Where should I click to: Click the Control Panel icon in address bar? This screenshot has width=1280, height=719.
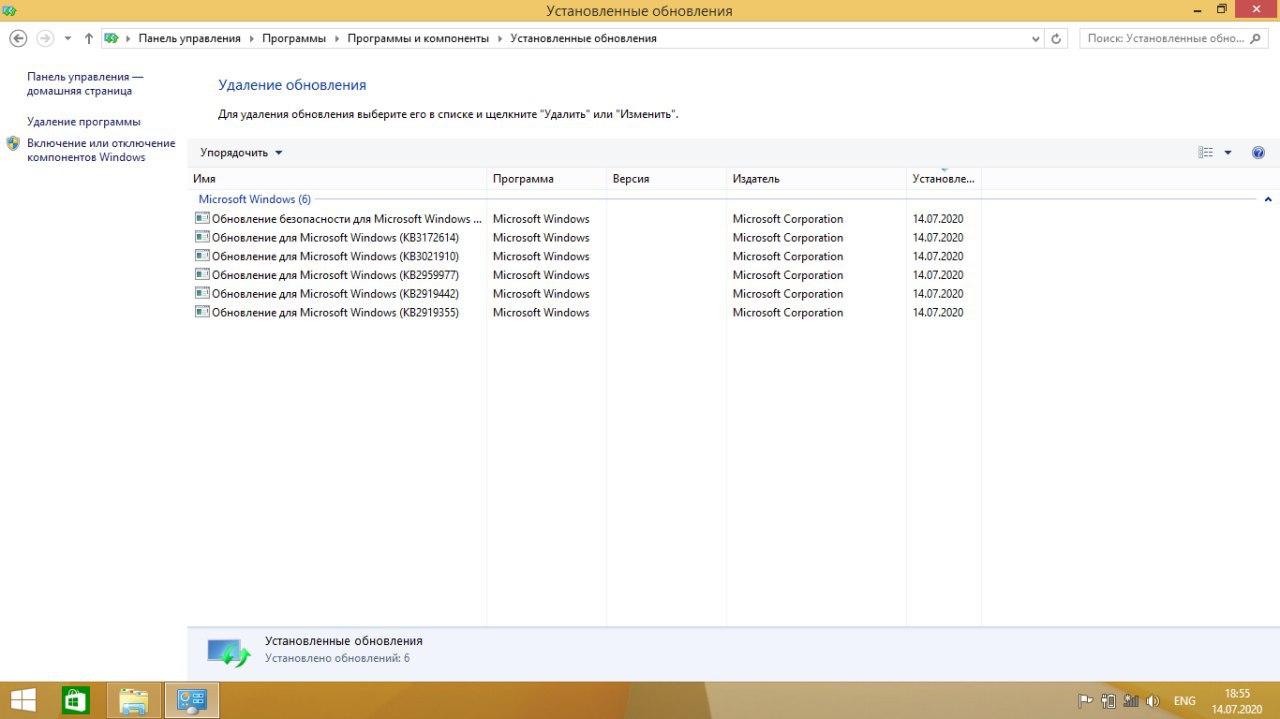pos(112,38)
